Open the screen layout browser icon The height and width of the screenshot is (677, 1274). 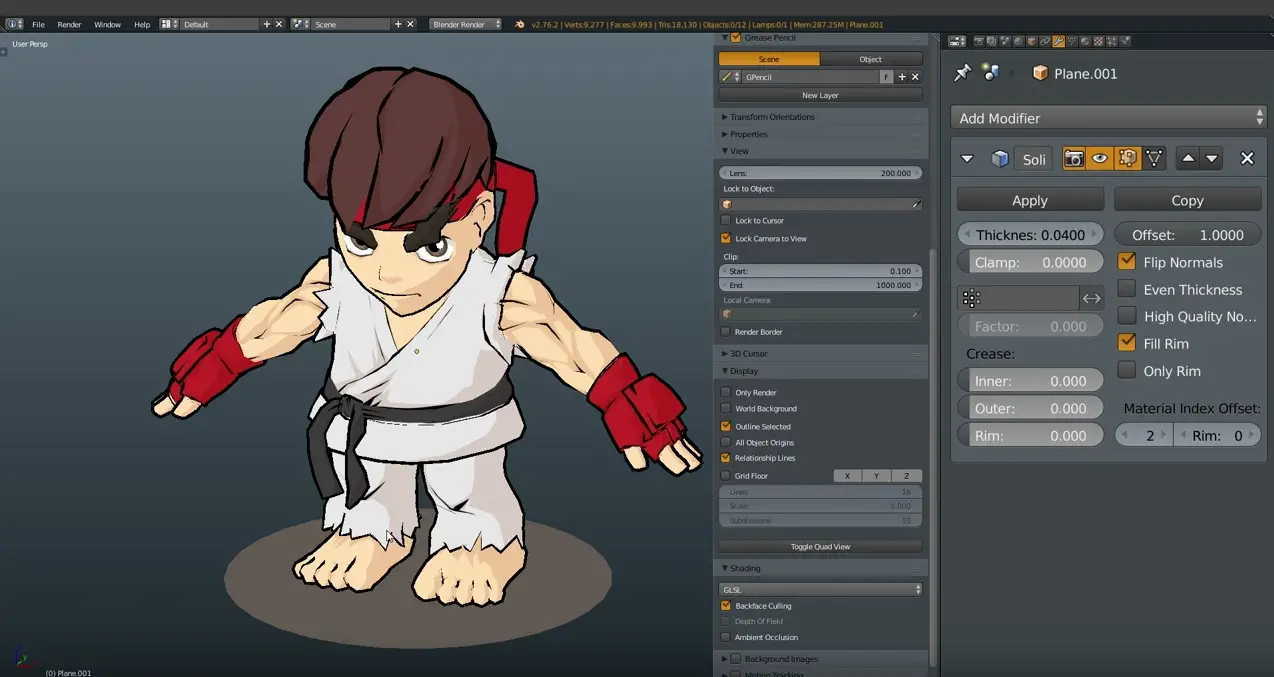click(169, 24)
